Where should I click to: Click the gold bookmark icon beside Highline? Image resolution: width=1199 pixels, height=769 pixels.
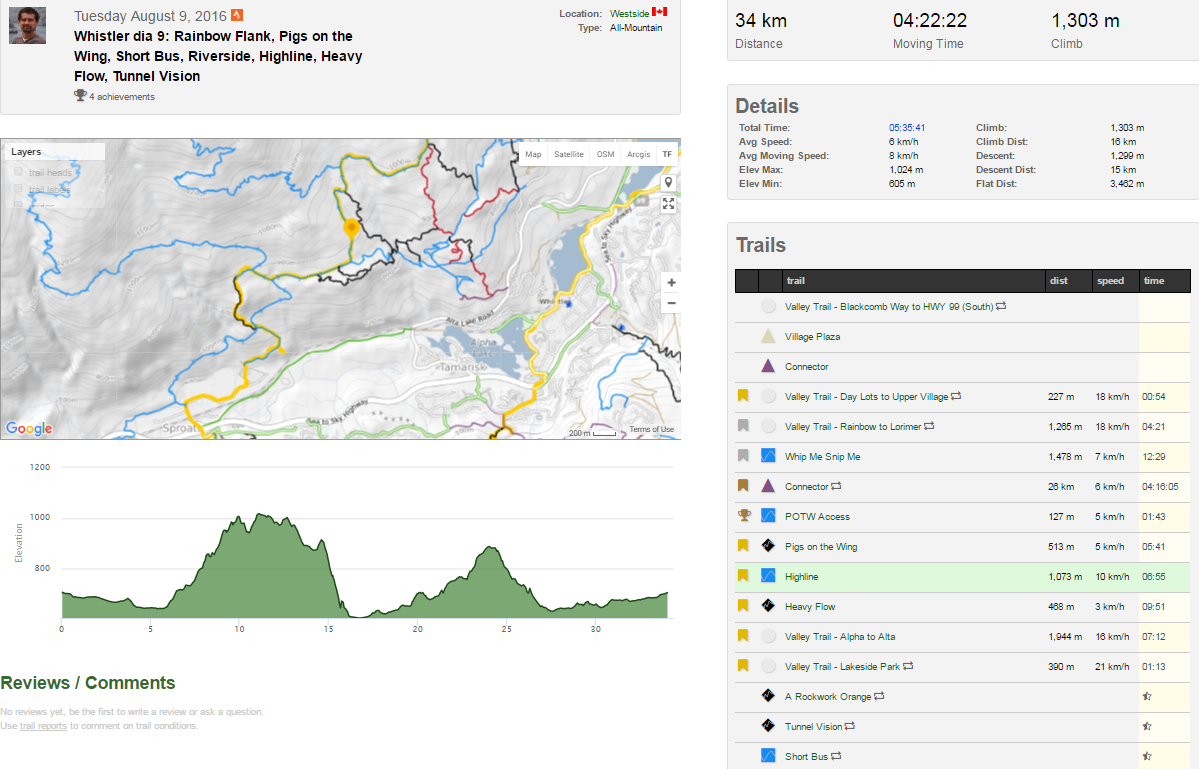coord(743,576)
